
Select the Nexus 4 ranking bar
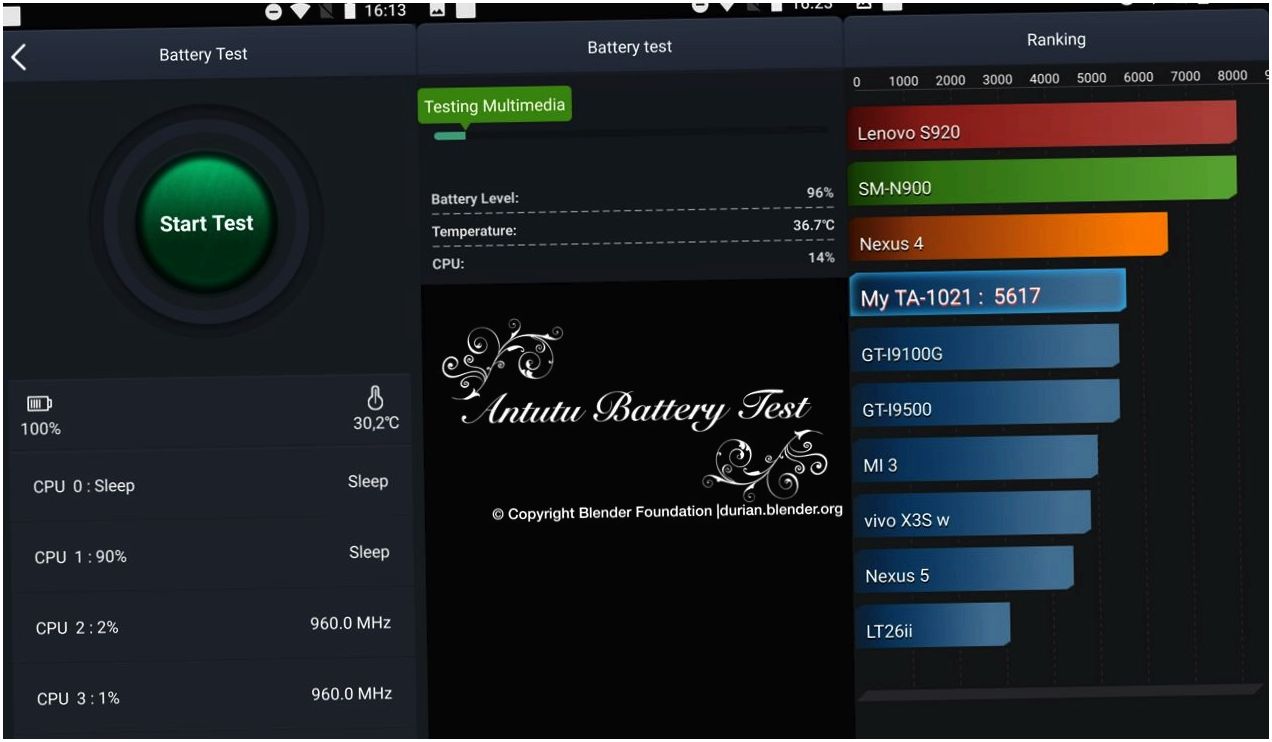[x=1008, y=237]
